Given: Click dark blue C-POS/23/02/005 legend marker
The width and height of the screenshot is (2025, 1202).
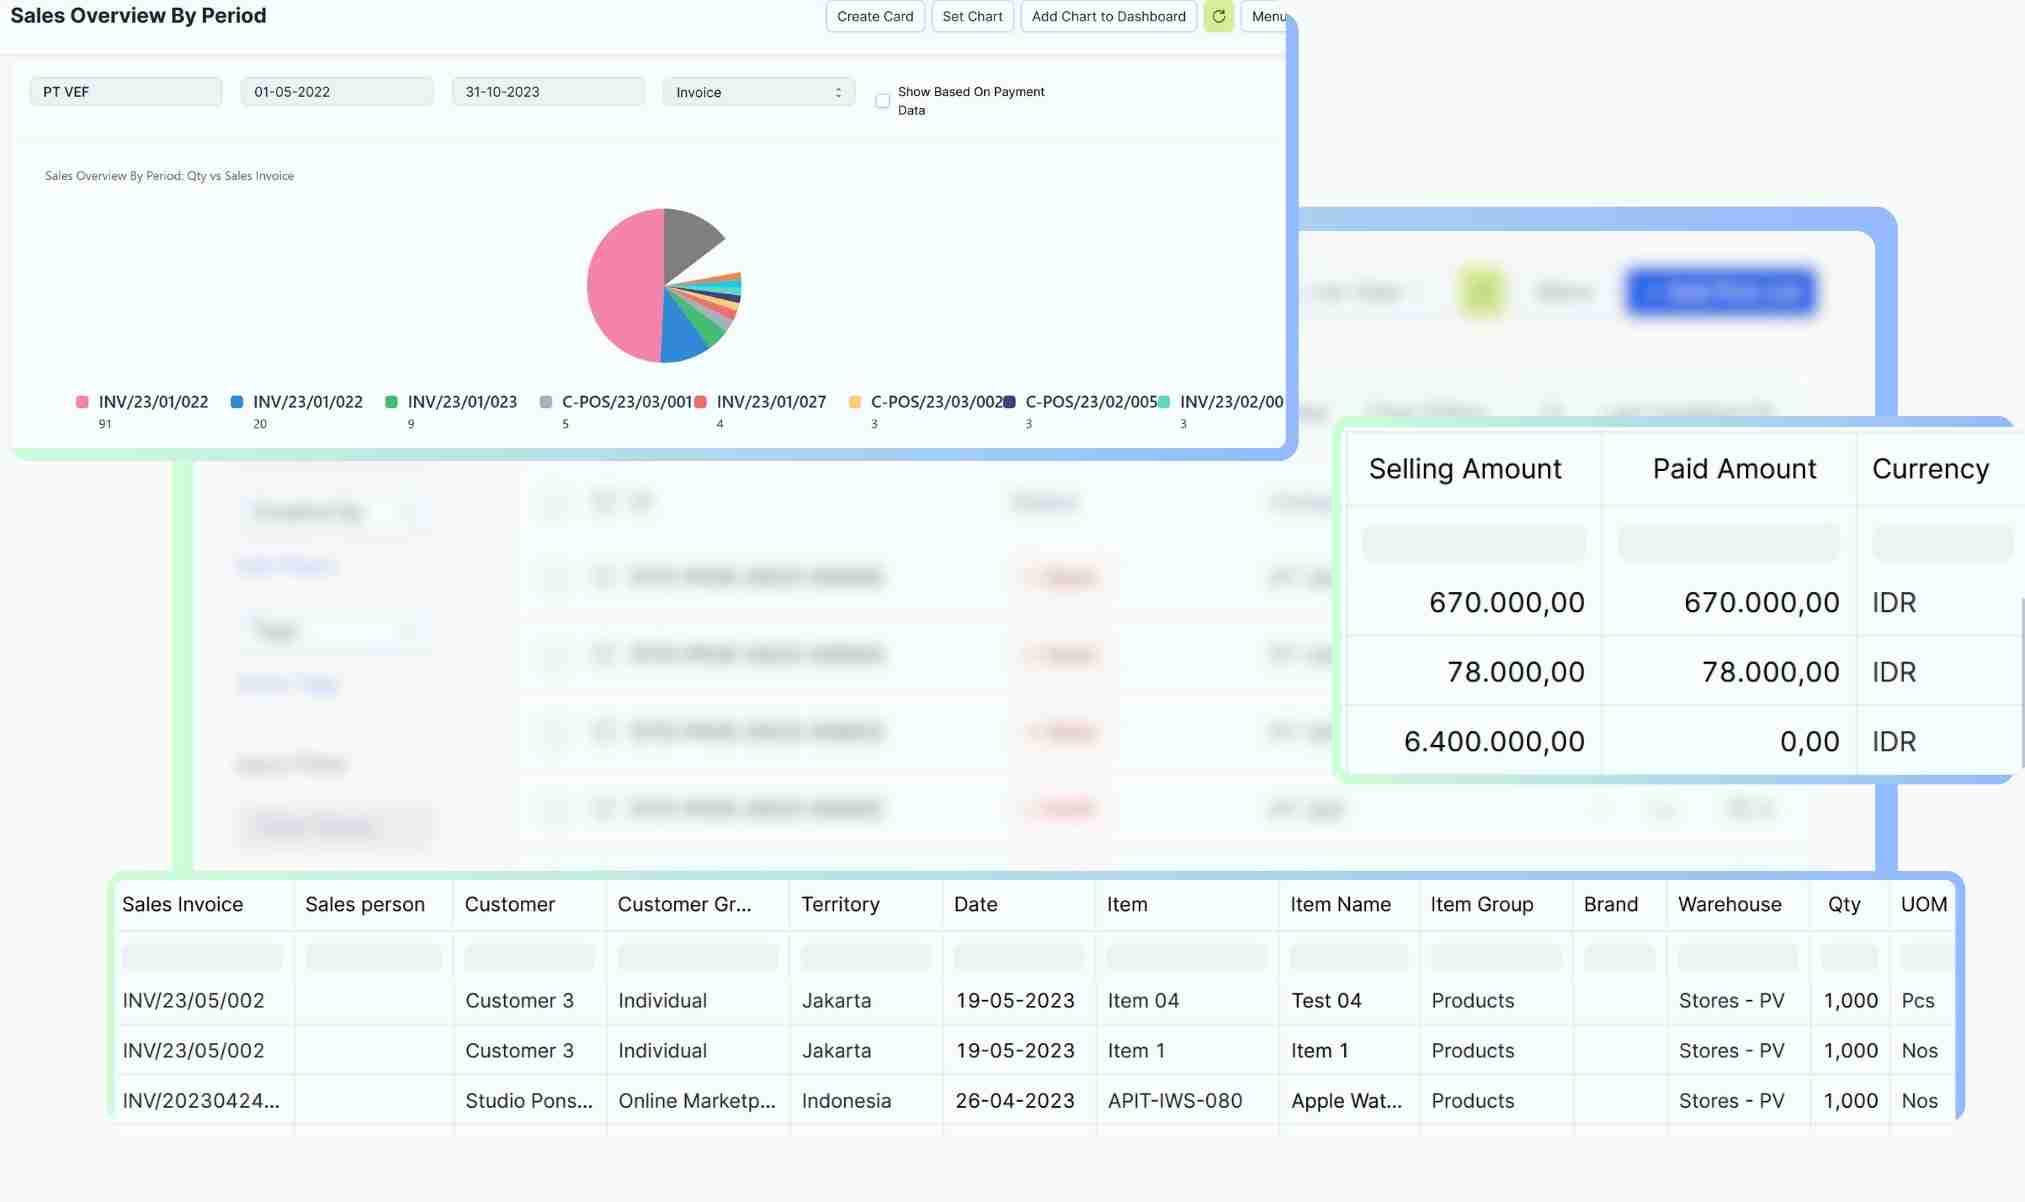Looking at the screenshot, I should tap(1010, 402).
